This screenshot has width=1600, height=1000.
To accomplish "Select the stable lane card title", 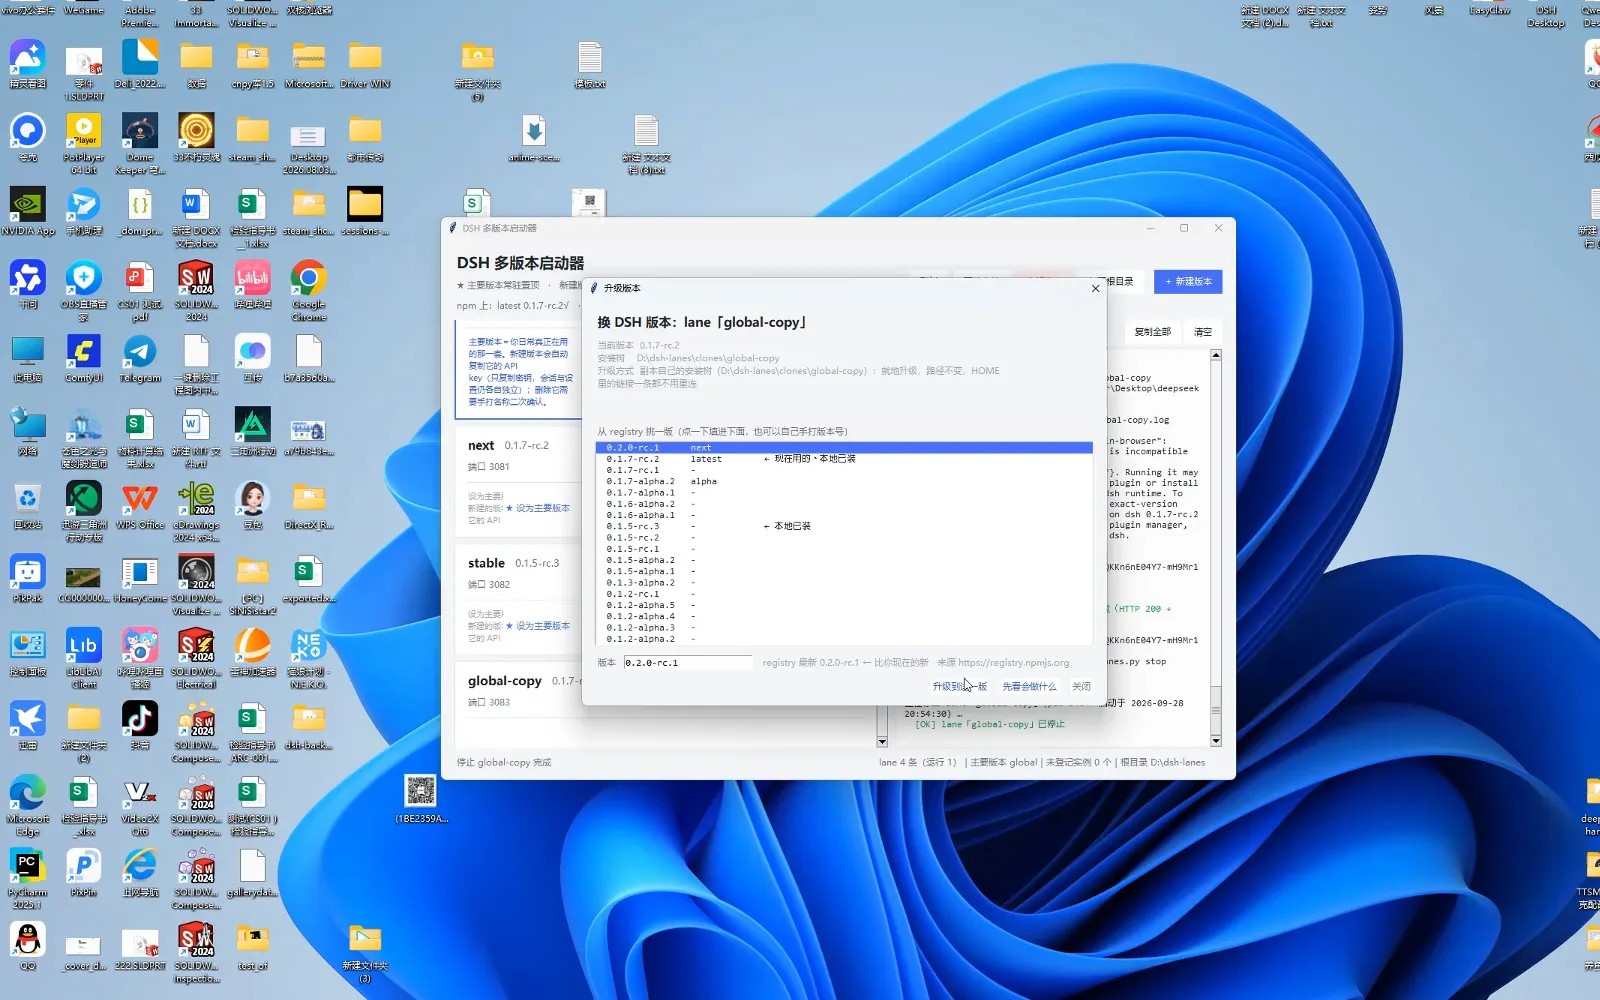I will point(486,563).
